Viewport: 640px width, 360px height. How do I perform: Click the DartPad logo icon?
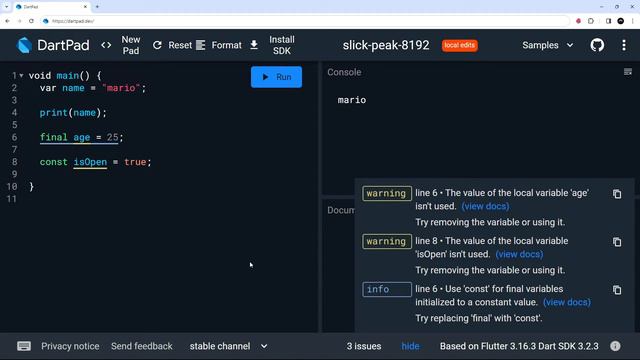[24, 45]
